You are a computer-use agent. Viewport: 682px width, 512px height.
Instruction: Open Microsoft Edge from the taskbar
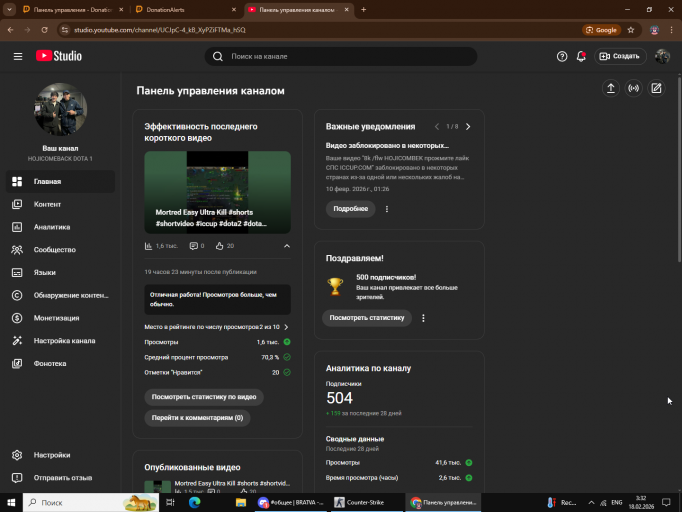[194, 503]
